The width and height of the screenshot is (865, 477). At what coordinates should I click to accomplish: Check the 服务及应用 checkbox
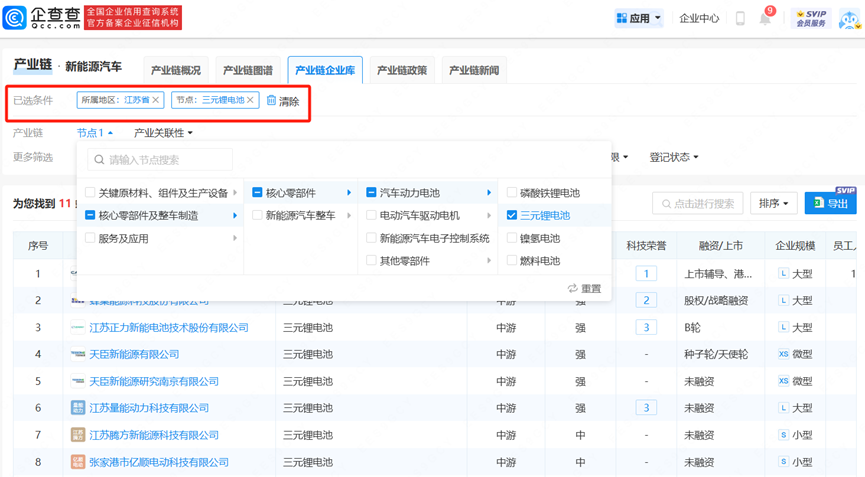90,238
